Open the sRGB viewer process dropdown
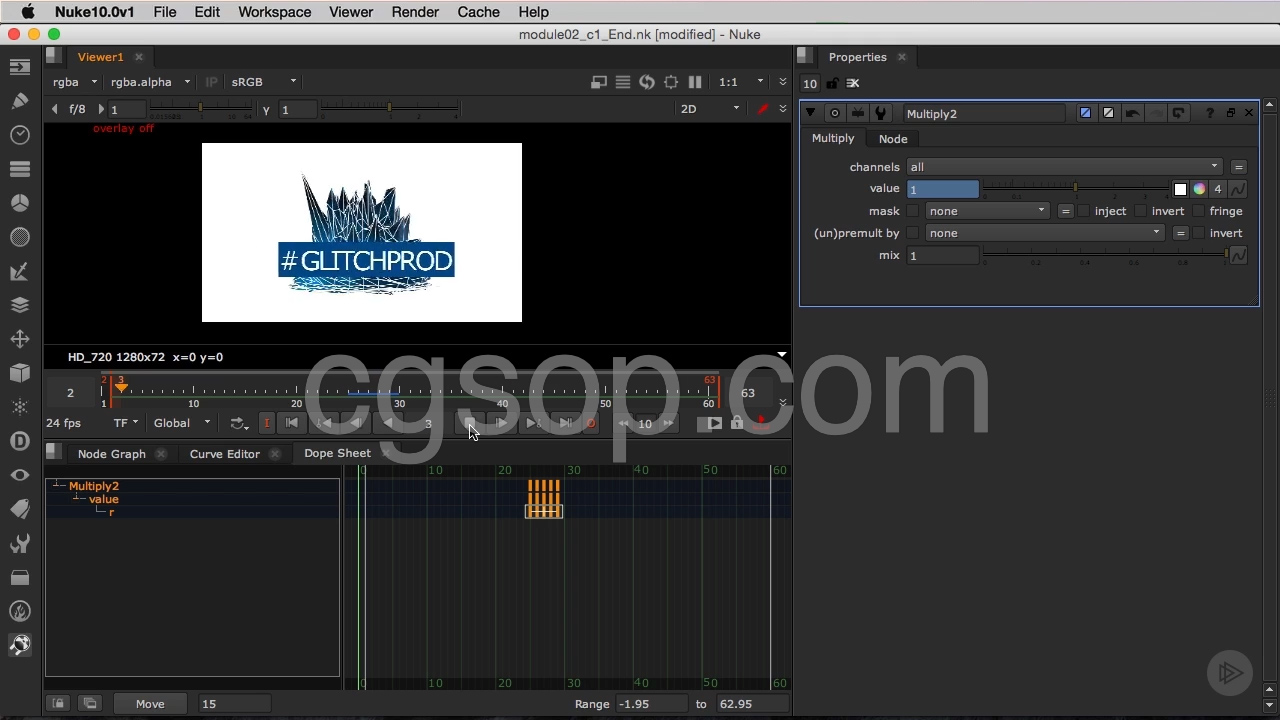Image resolution: width=1280 pixels, height=720 pixels. coord(264,82)
